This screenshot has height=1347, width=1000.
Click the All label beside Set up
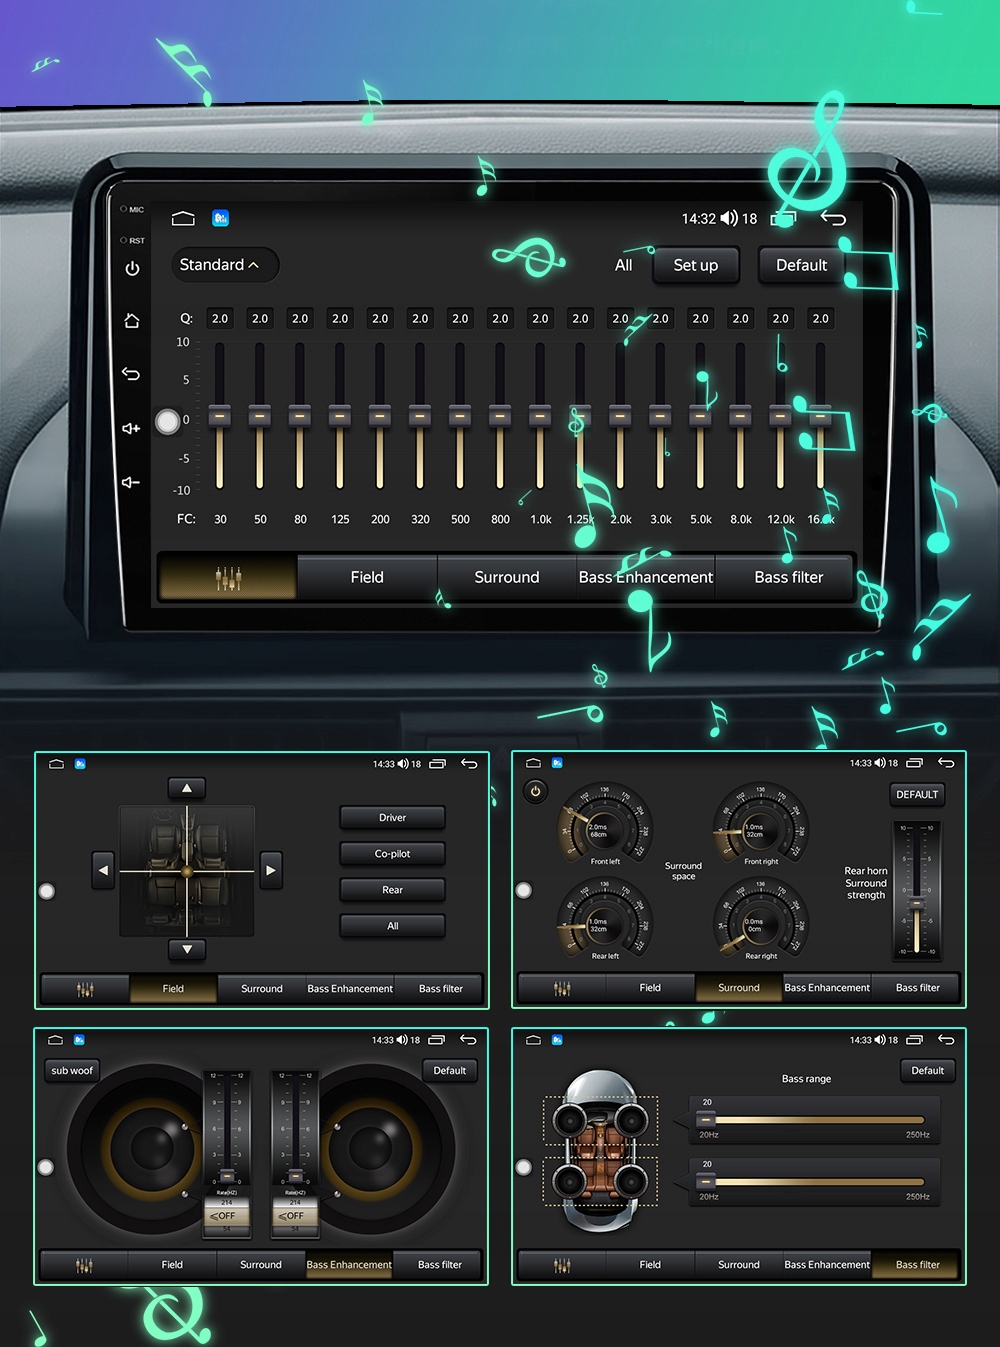pyautogui.click(x=623, y=266)
